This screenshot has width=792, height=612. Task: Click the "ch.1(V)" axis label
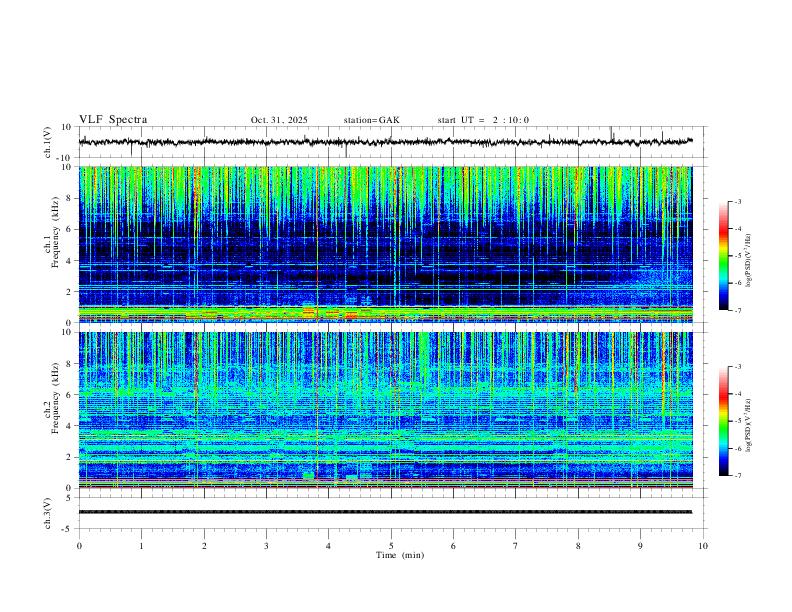point(48,142)
